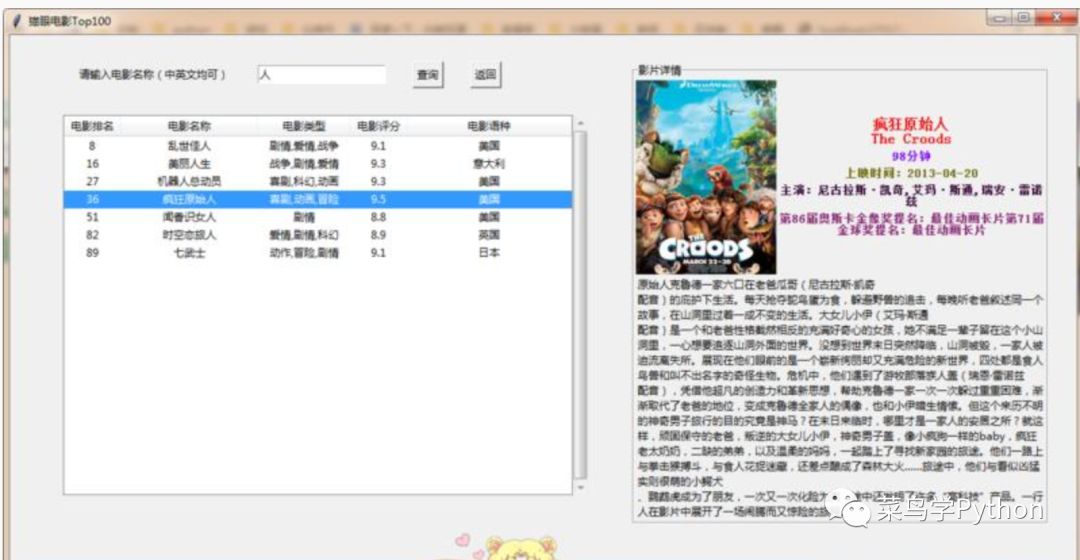The width and height of the screenshot is (1080, 560).
Task: Click the 电影评分 column header
Action: point(378,126)
